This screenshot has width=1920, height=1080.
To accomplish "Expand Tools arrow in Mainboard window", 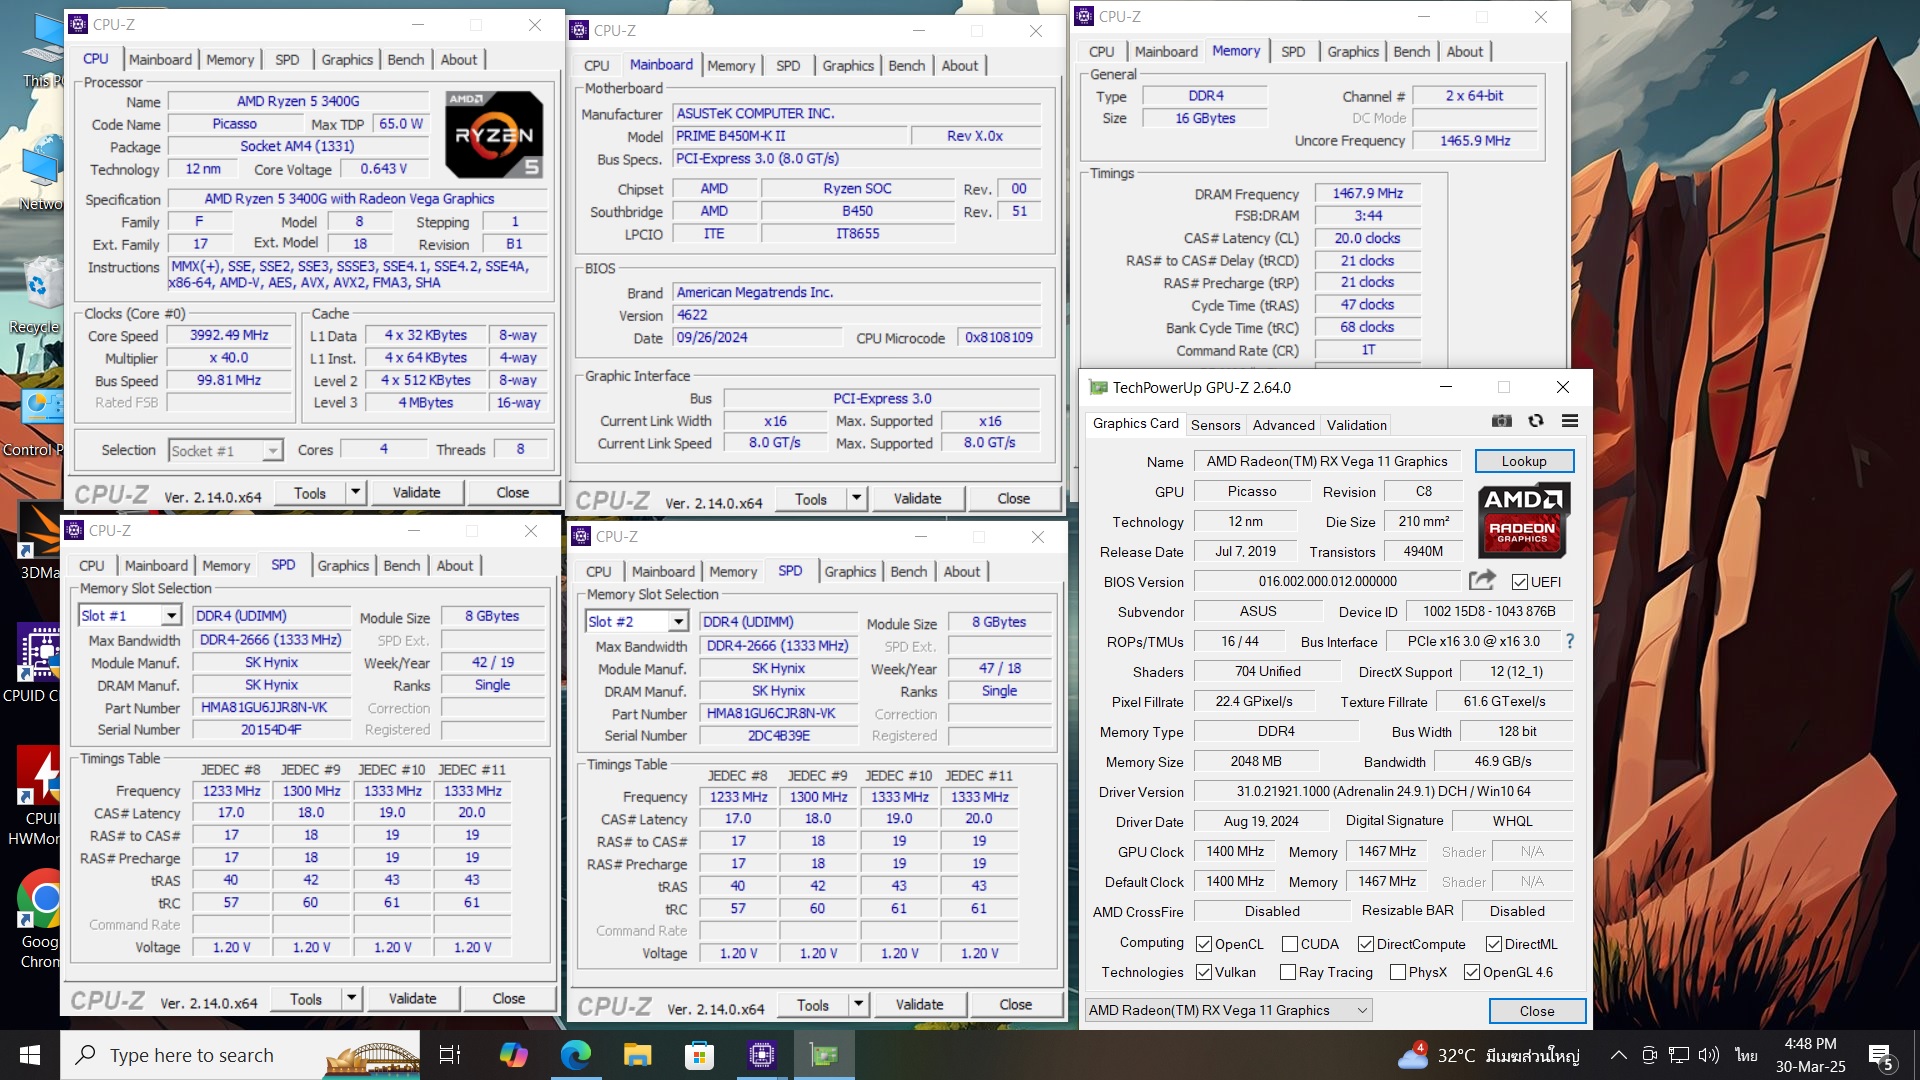I will 856,498.
